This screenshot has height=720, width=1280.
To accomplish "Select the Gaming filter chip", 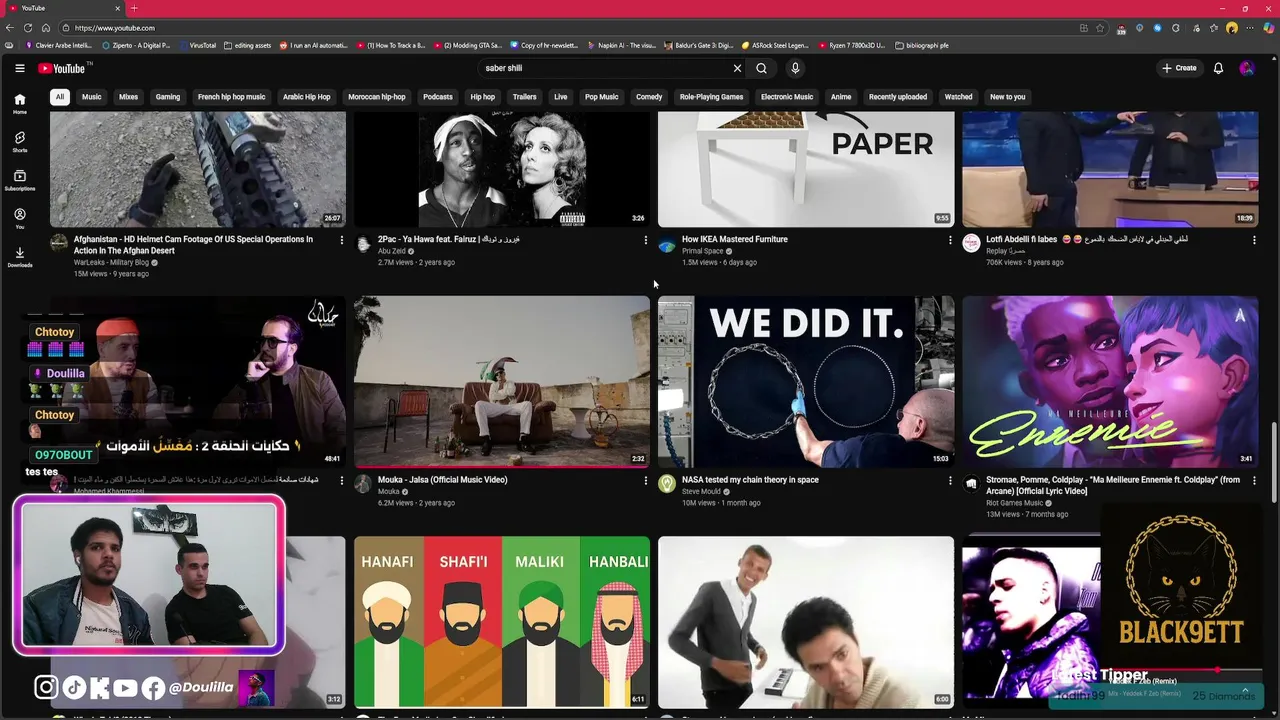I will tap(168, 97).
